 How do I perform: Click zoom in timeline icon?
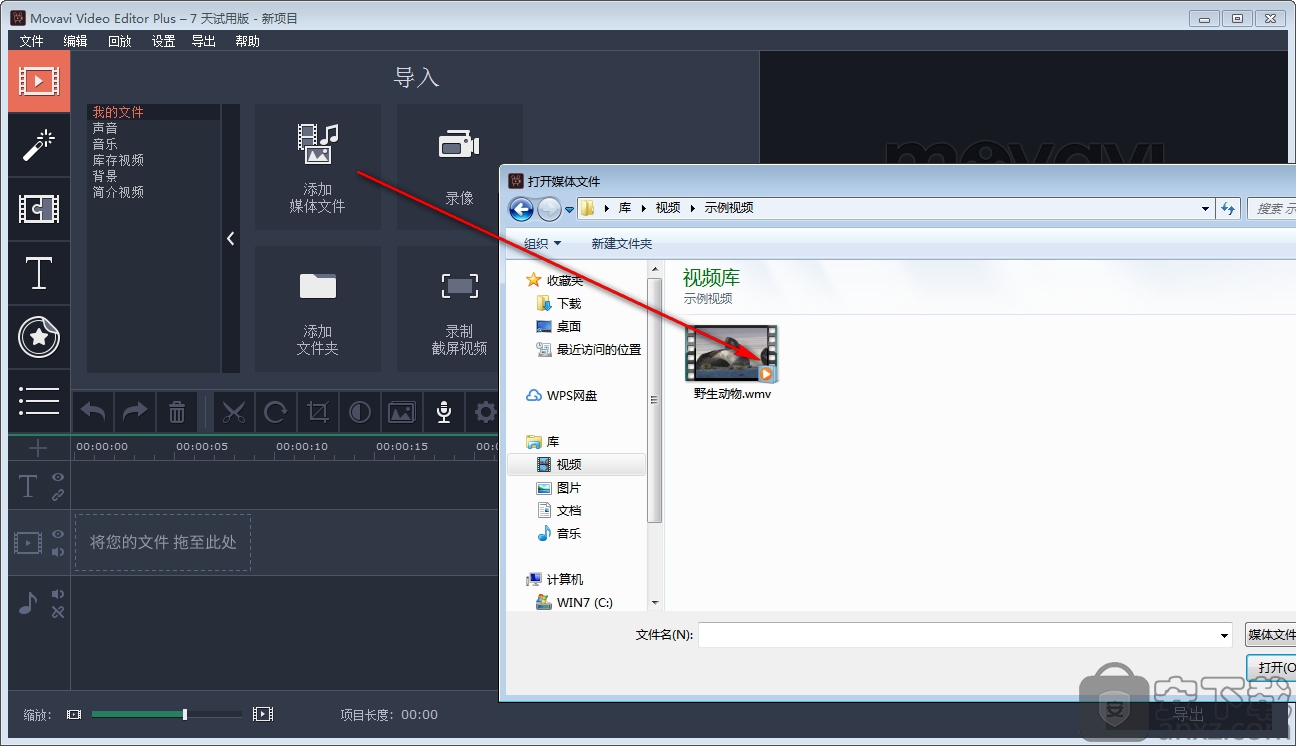click(263, 714)
